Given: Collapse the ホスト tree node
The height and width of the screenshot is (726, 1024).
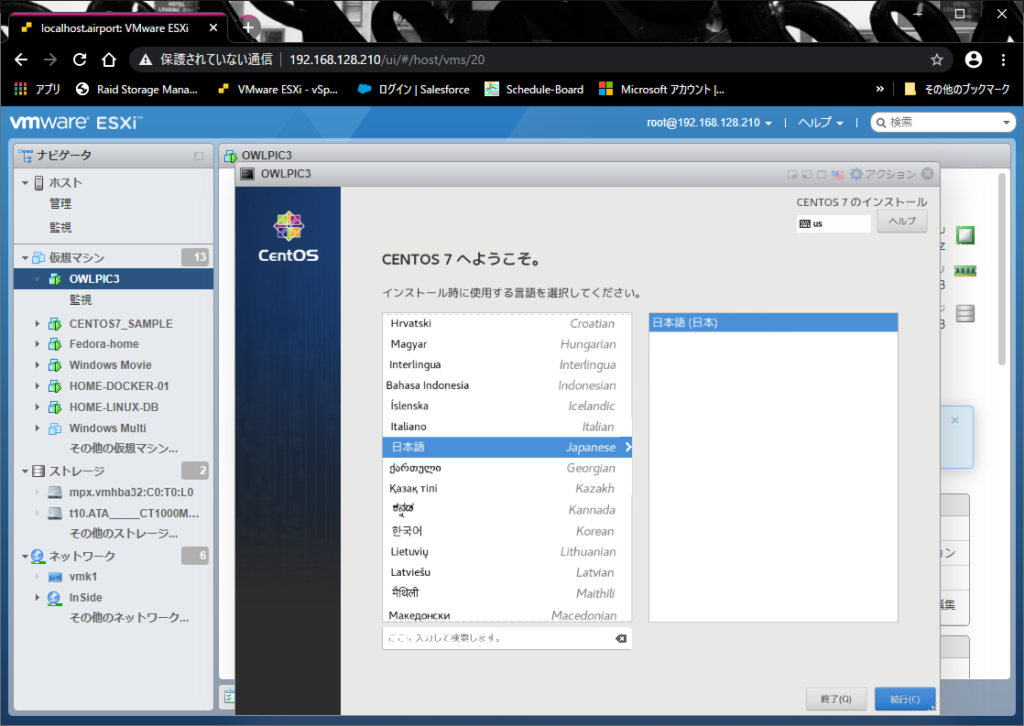Looking at the screenshot, I should point(25,183).
